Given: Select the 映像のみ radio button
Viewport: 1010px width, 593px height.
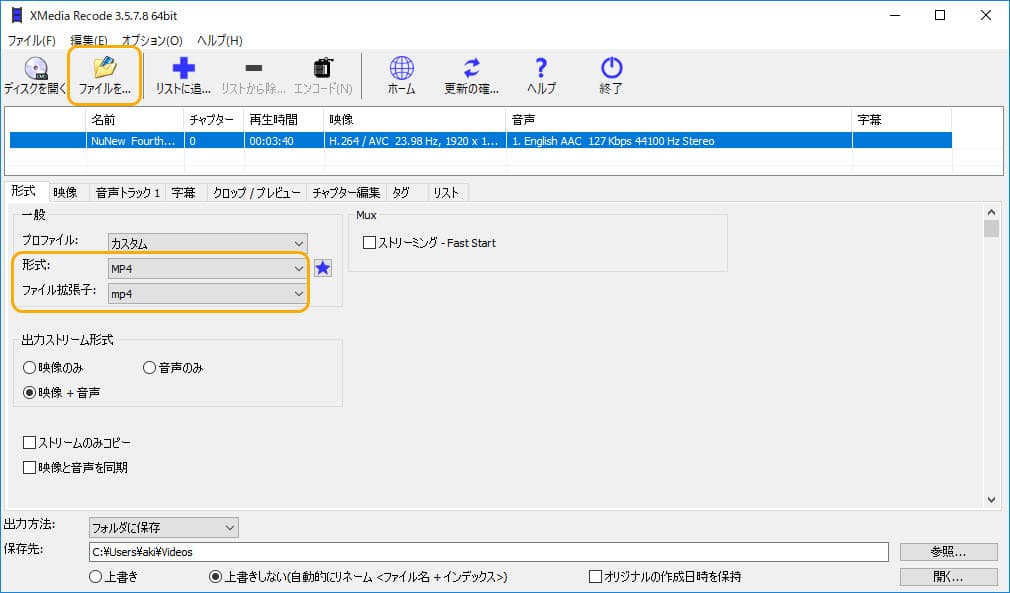Looking at the screenshot, I should [x=30, y=368].
